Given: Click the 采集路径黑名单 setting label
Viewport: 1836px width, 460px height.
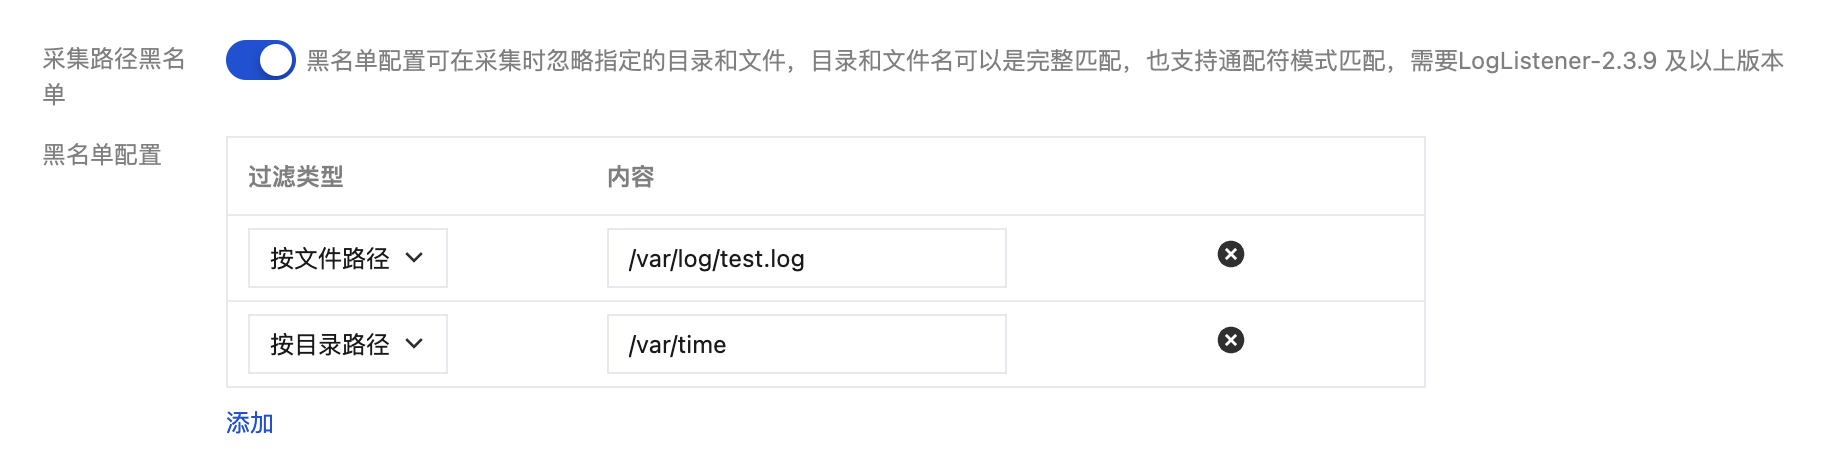Looking at the screenshot, I should click(x=114, y=60).
